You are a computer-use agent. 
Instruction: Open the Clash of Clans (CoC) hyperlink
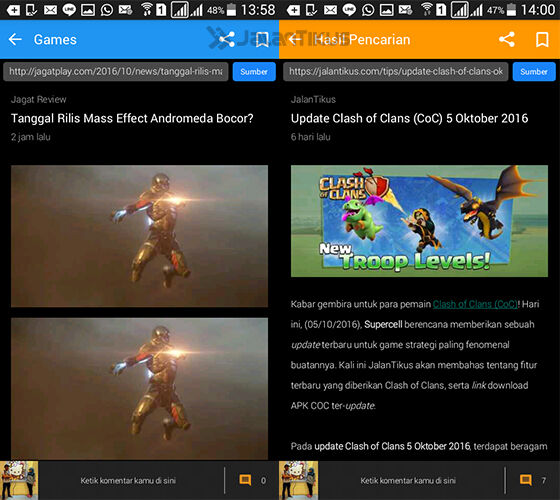475,304
